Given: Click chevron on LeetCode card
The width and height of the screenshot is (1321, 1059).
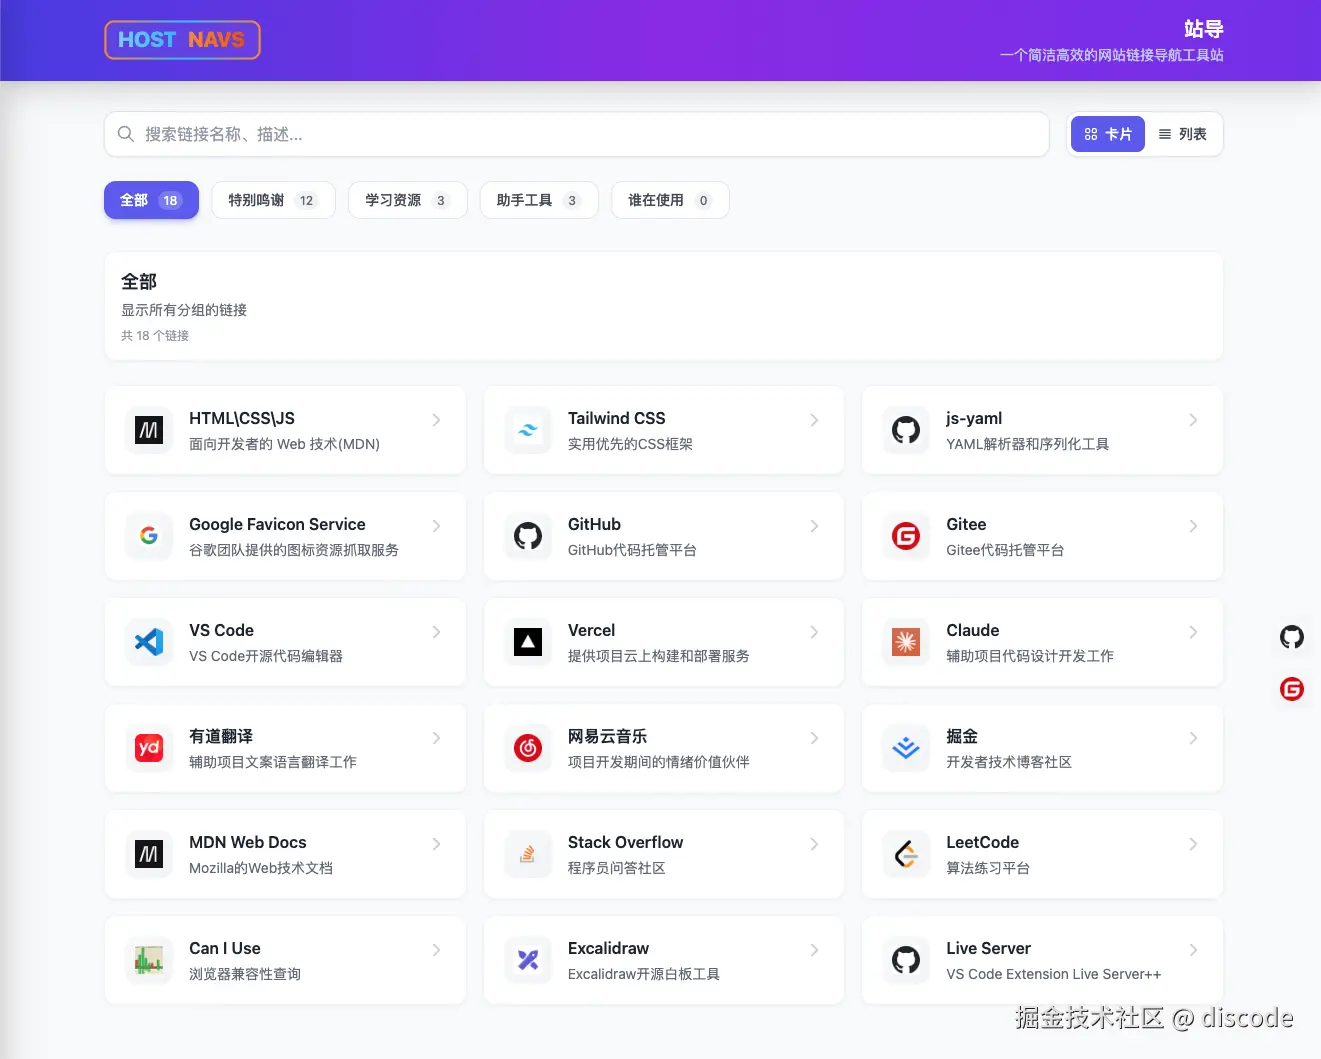Looking at the screenshot, I should pyautogui.click(x=1193, y=844).
